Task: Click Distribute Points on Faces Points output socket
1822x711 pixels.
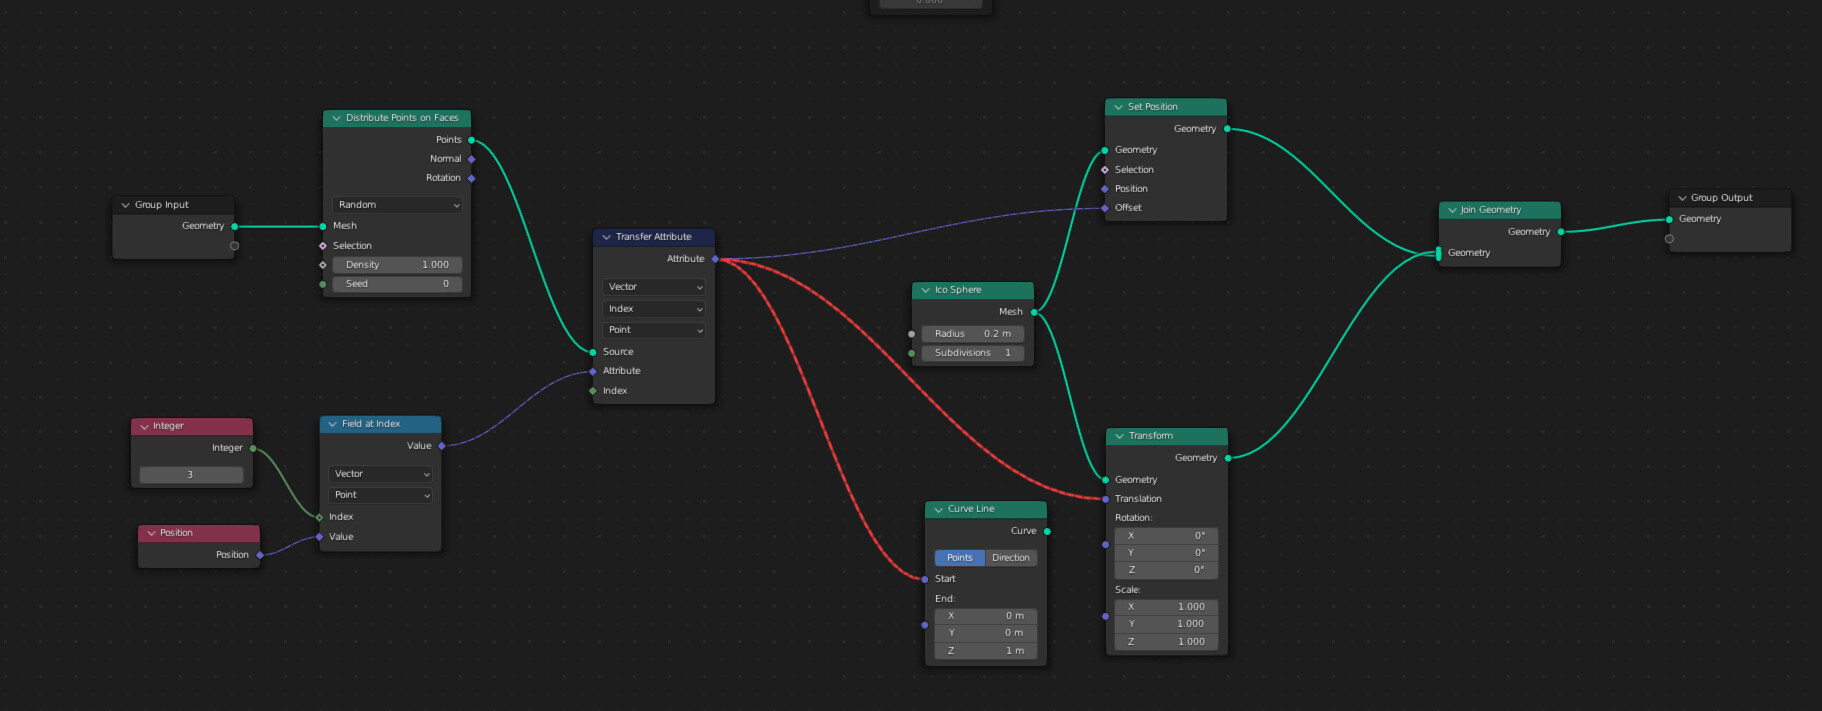Action: click(x=472, y=140)
